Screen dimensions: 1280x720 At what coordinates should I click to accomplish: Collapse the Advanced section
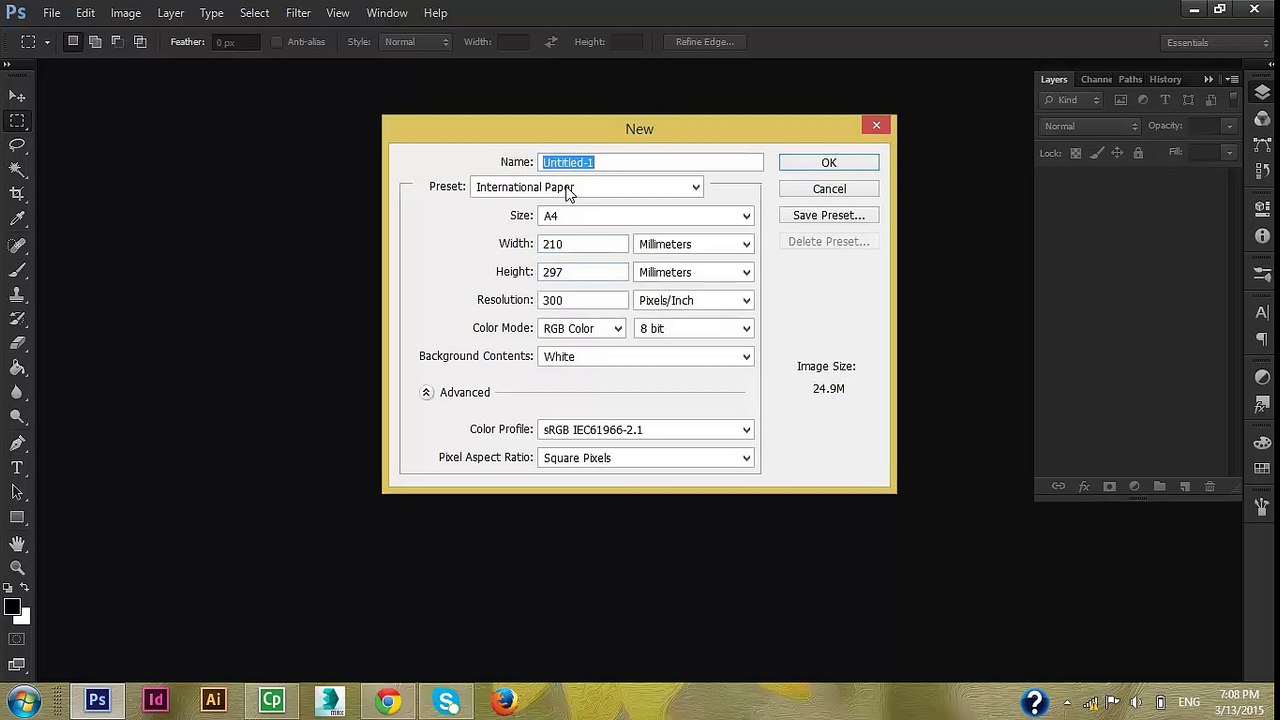pos(426,393)
